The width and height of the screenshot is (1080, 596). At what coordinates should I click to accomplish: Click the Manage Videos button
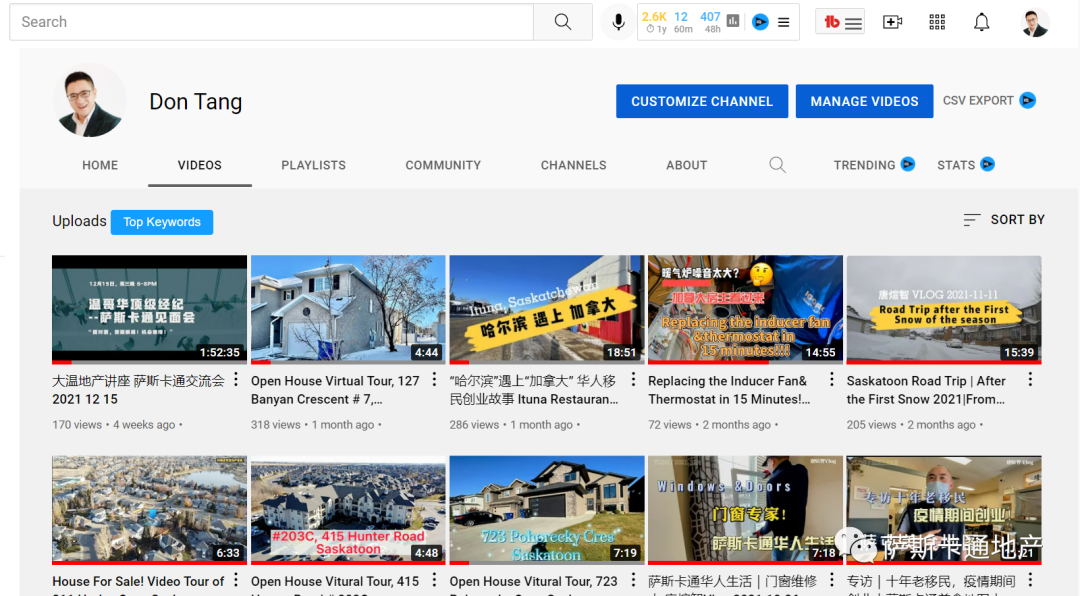coord(864,101)
